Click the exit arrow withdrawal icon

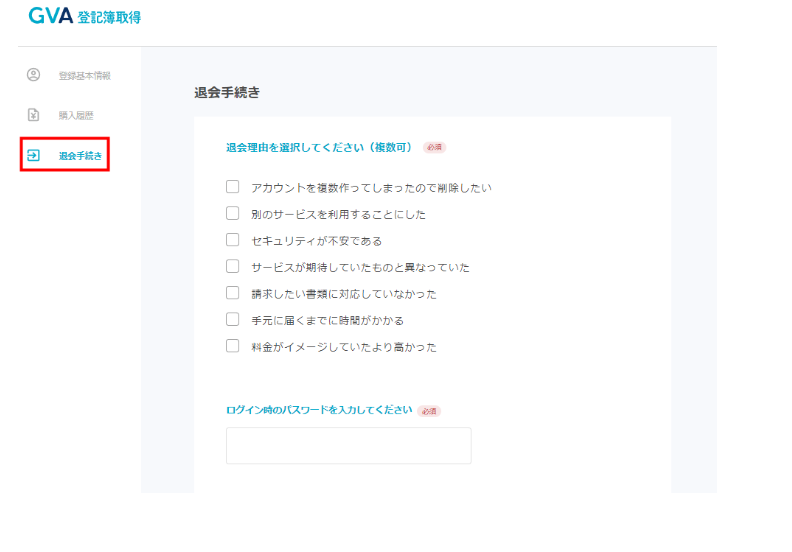(x=33, y=155)
